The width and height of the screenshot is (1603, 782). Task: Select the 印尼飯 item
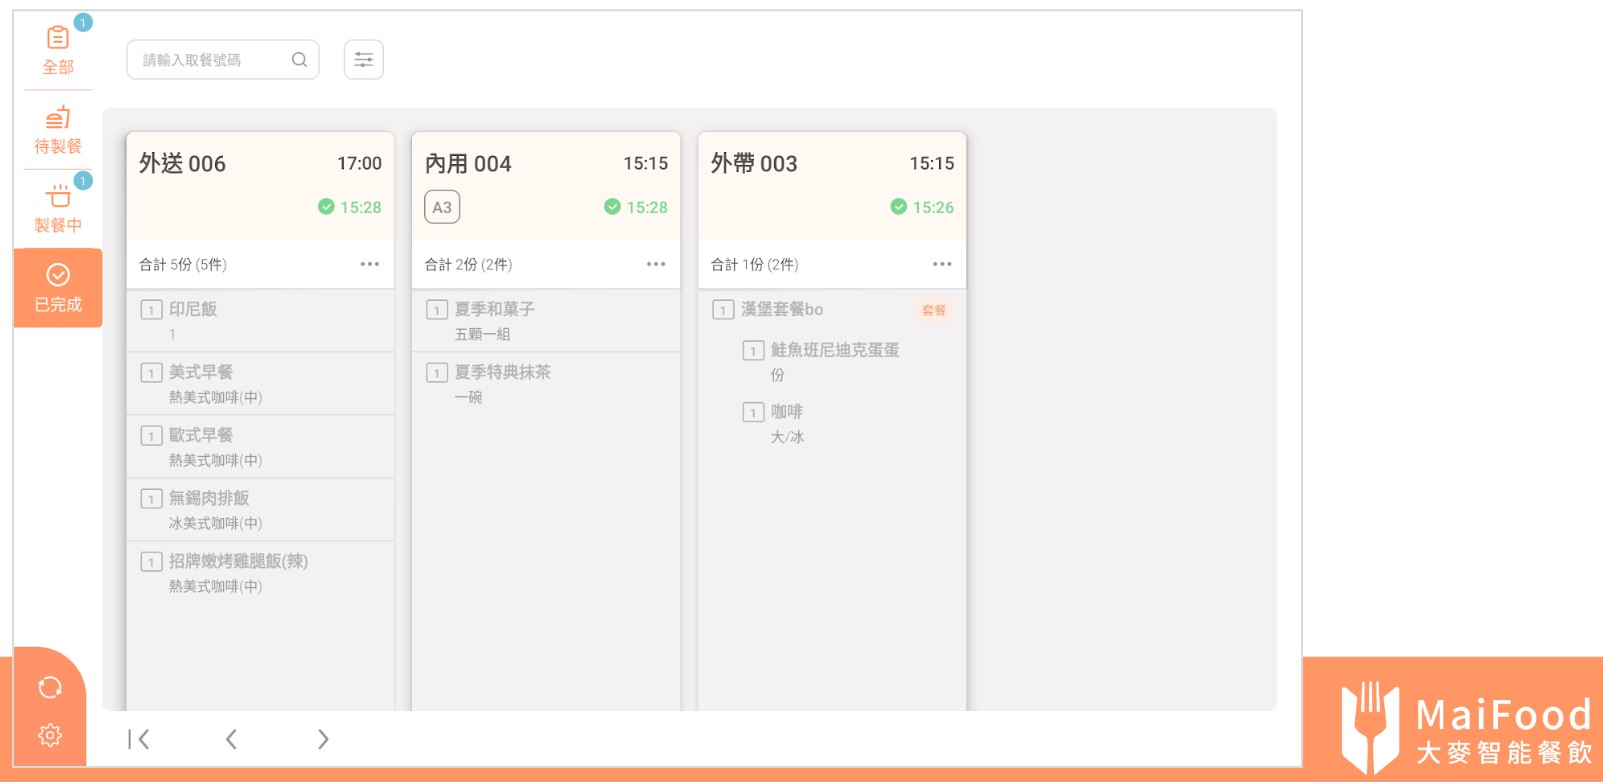(193, 309)
